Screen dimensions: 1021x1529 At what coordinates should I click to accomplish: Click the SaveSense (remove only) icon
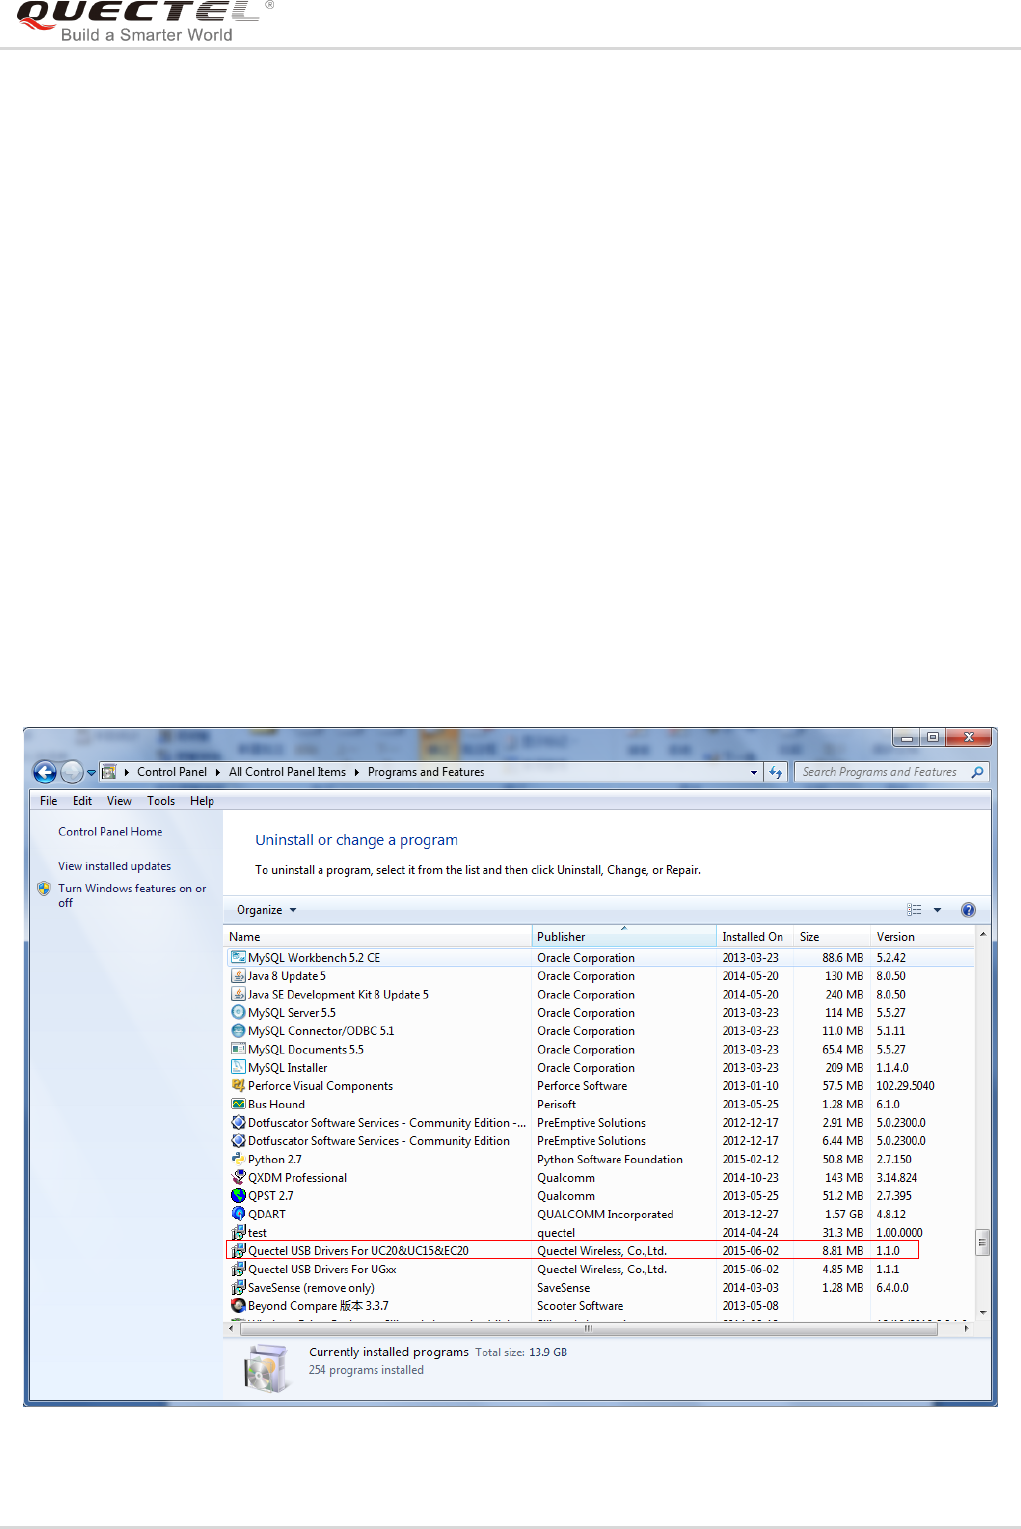238,1288
